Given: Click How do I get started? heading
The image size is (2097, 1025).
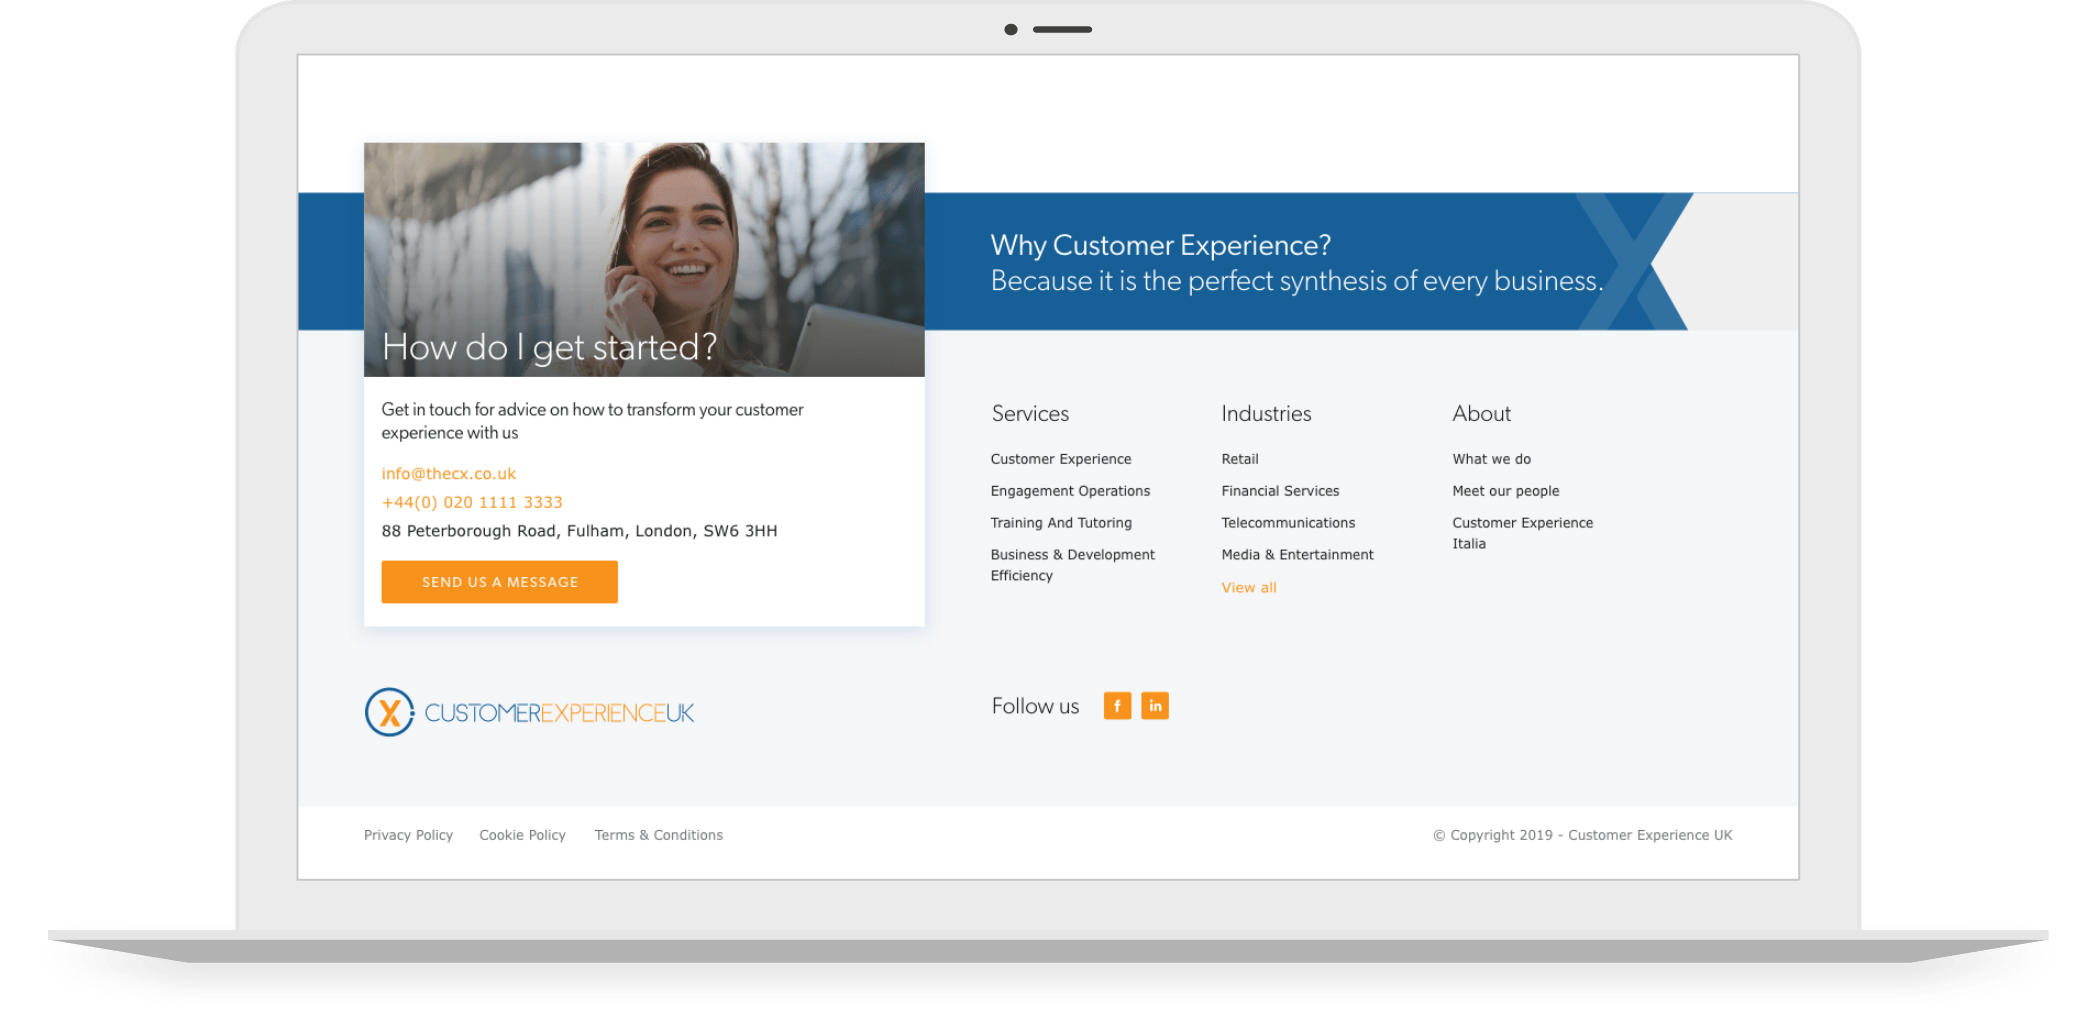Looking at the screenshot, I should click(x=549, y=347).
